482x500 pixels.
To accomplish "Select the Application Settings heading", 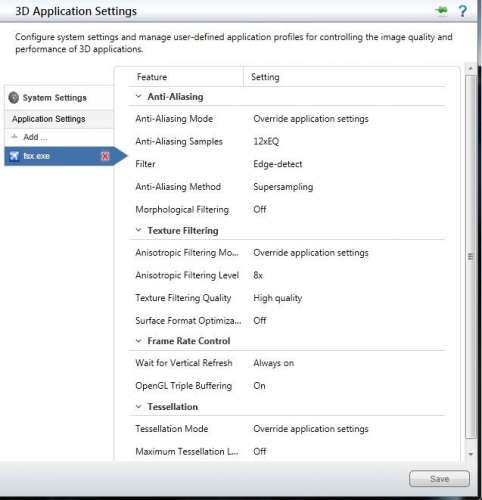I will pyautogui.click(x=49, y=119).
